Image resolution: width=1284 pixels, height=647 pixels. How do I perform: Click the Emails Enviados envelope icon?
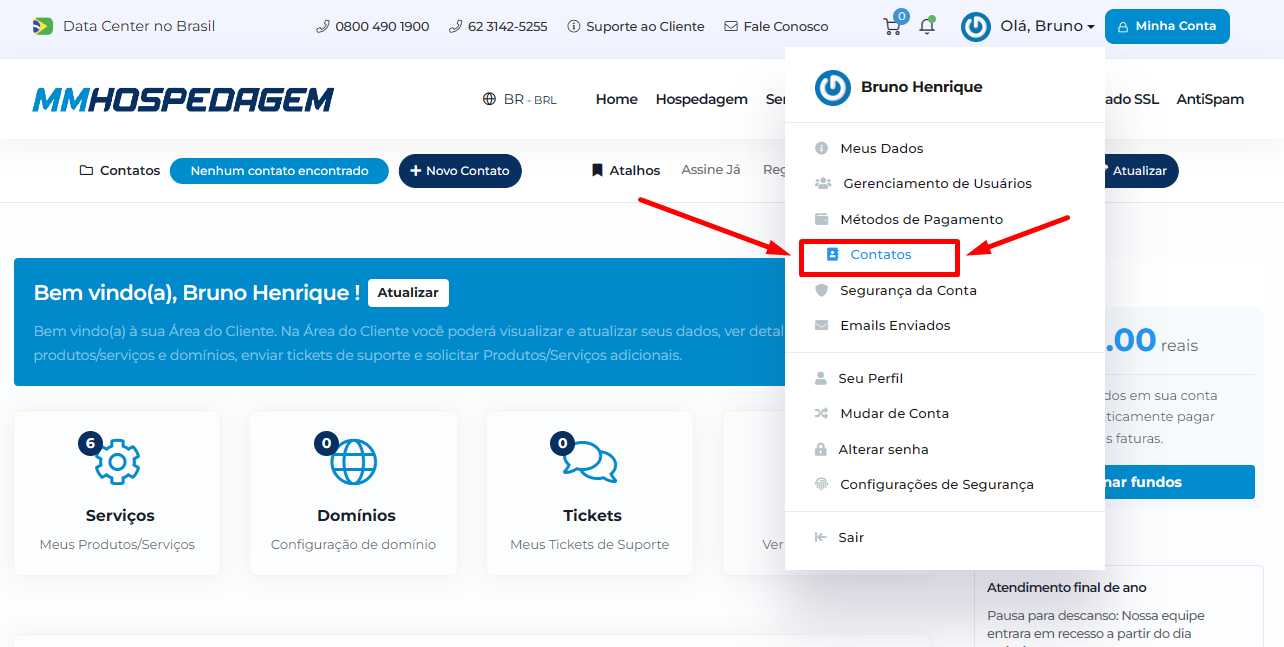(822, 325)
